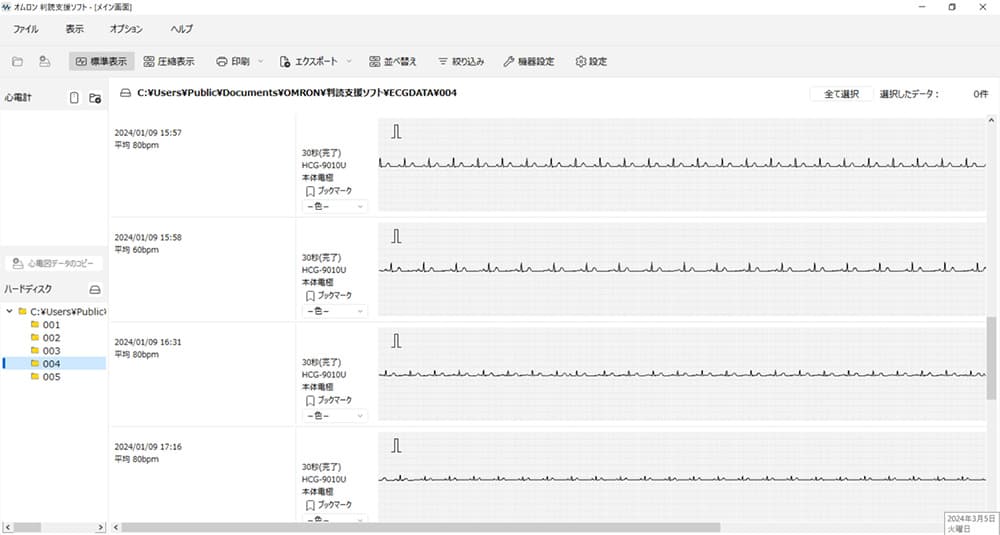Select folder 002 in the tree
The image size is (1000, 535).
[51, 338]
